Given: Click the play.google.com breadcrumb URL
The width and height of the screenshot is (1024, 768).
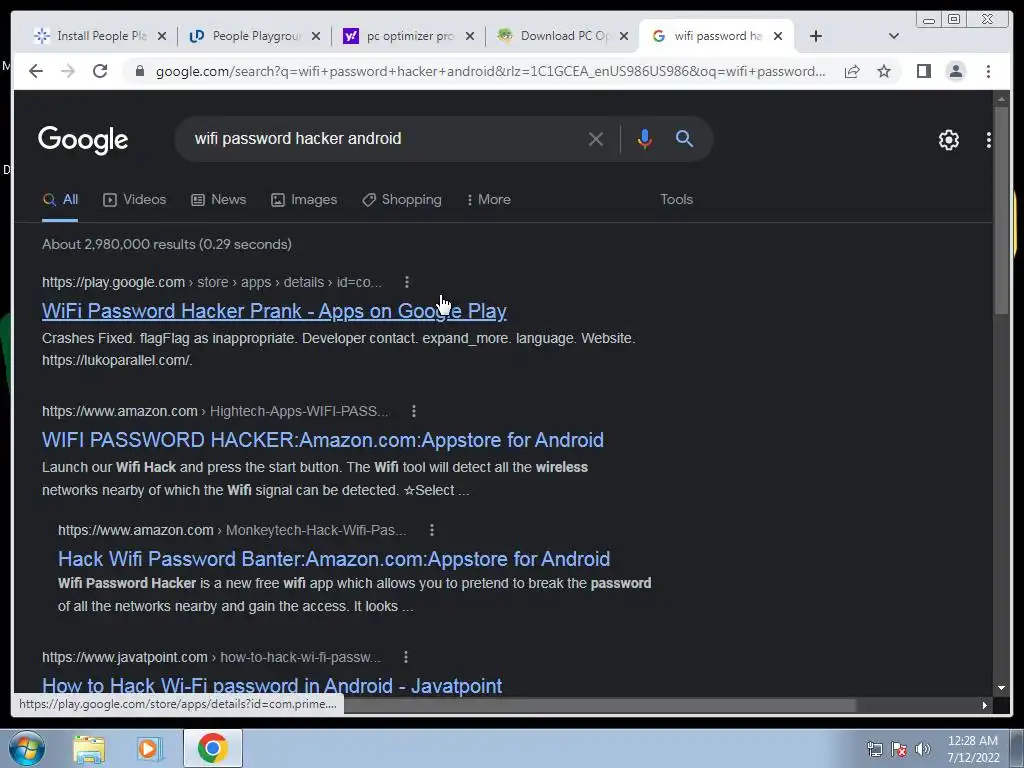Looking at the screenshot, I should tap(212, 282).
